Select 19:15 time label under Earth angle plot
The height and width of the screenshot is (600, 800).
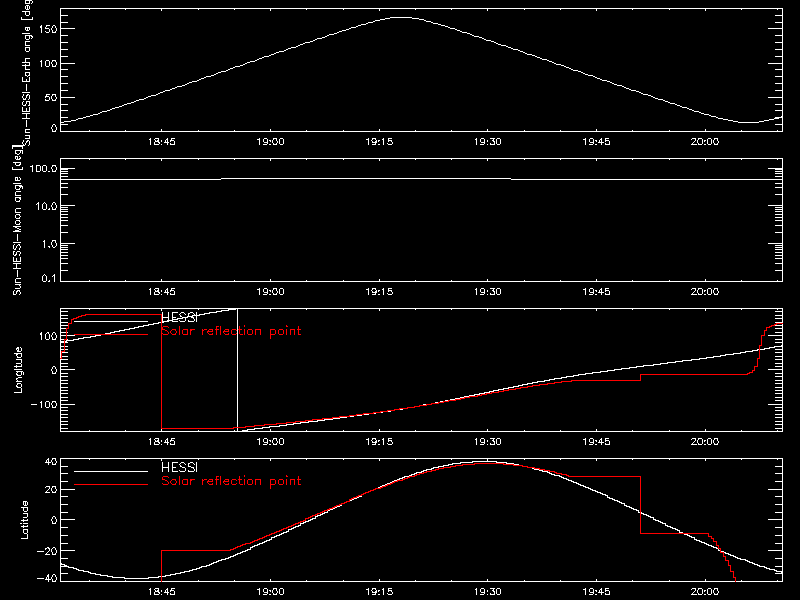379,141
